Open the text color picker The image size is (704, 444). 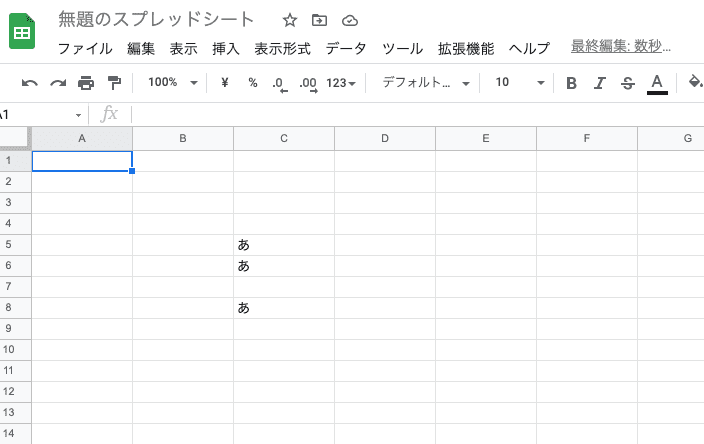(657, 83)
